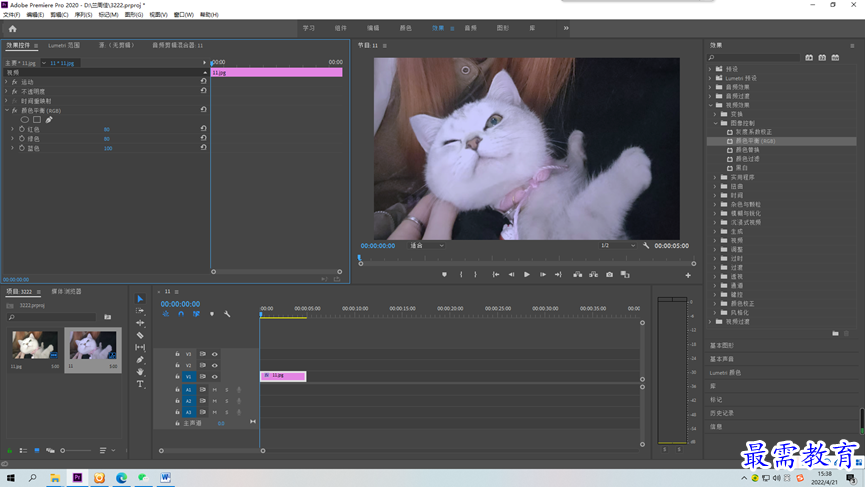
Task: Select the Track Select Forward tool
Action: click(140, 311)
